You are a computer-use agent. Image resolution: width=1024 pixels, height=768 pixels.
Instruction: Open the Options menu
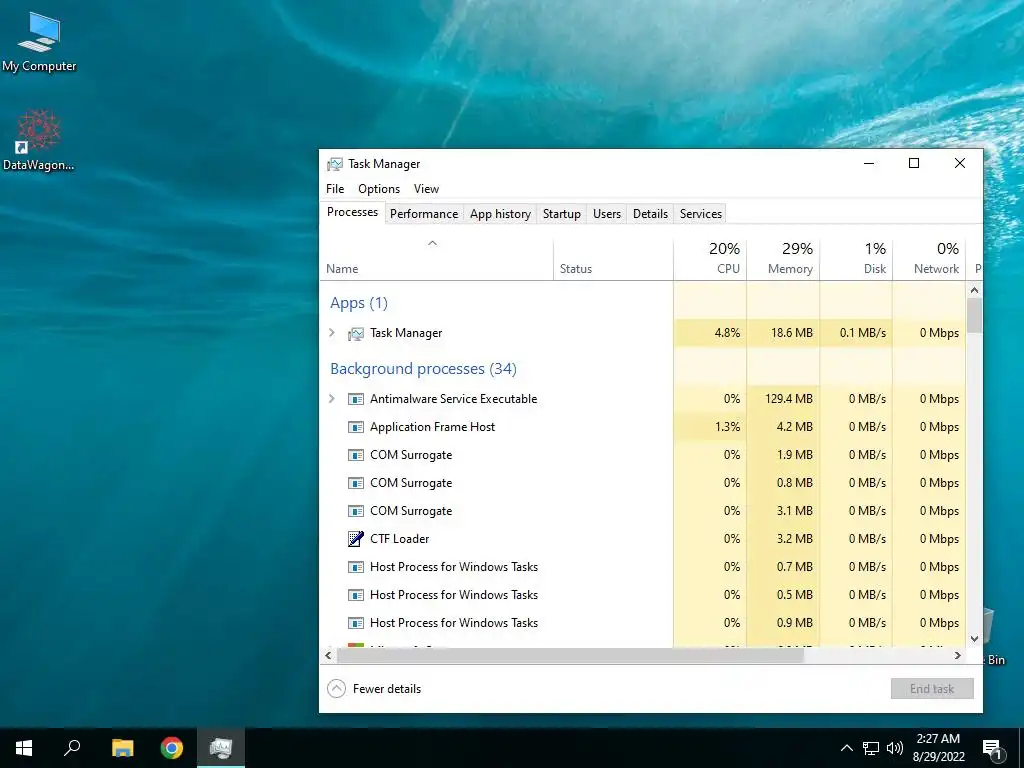379,189
